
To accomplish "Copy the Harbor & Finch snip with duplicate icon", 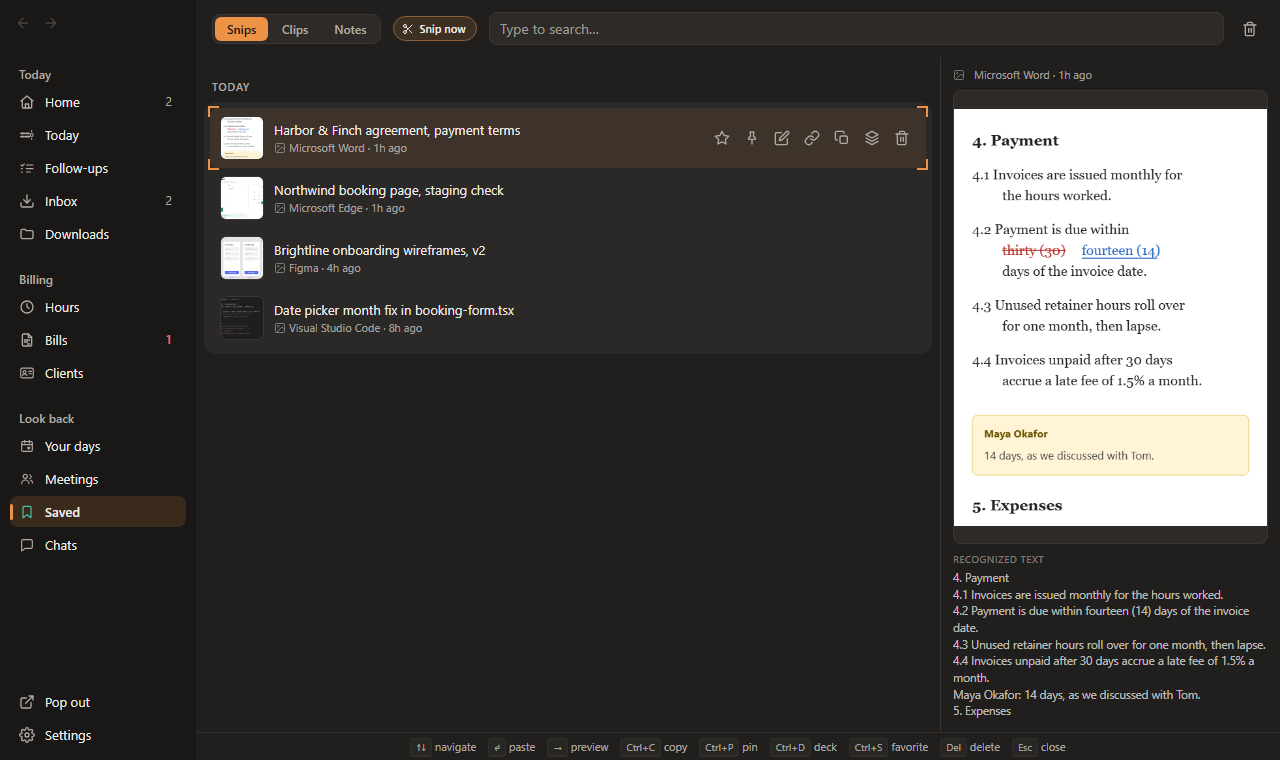I will (x=842, y=138).
